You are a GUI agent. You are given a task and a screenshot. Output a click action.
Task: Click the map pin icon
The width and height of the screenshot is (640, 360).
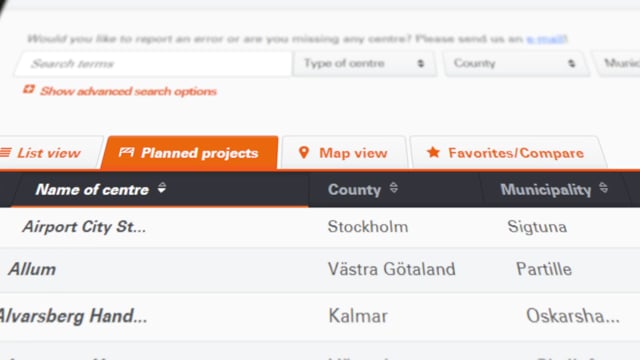point(304,153)
